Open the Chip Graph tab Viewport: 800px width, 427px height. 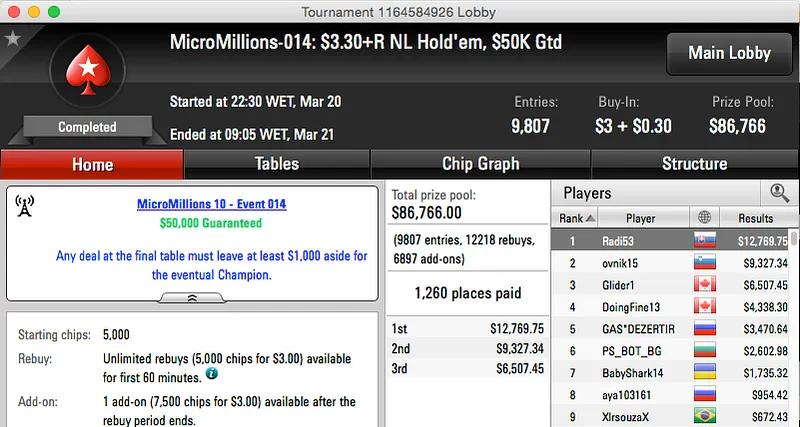click(480, 164)
